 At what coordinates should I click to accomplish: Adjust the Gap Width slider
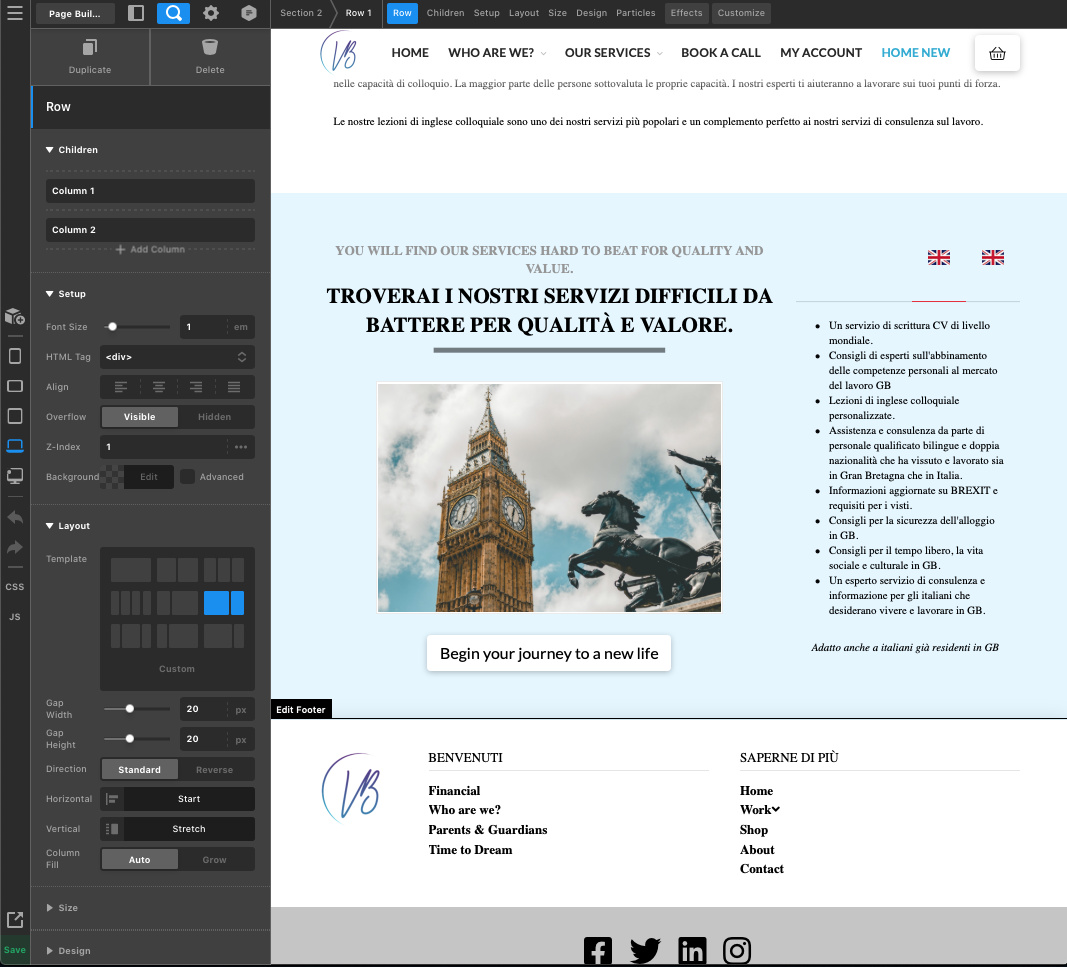pyautogui.click(x=130, y=709)
